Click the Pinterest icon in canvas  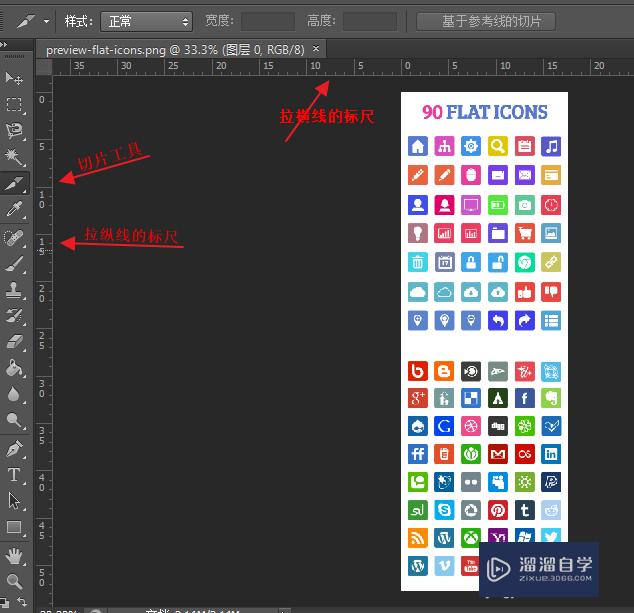click(498, 510)
